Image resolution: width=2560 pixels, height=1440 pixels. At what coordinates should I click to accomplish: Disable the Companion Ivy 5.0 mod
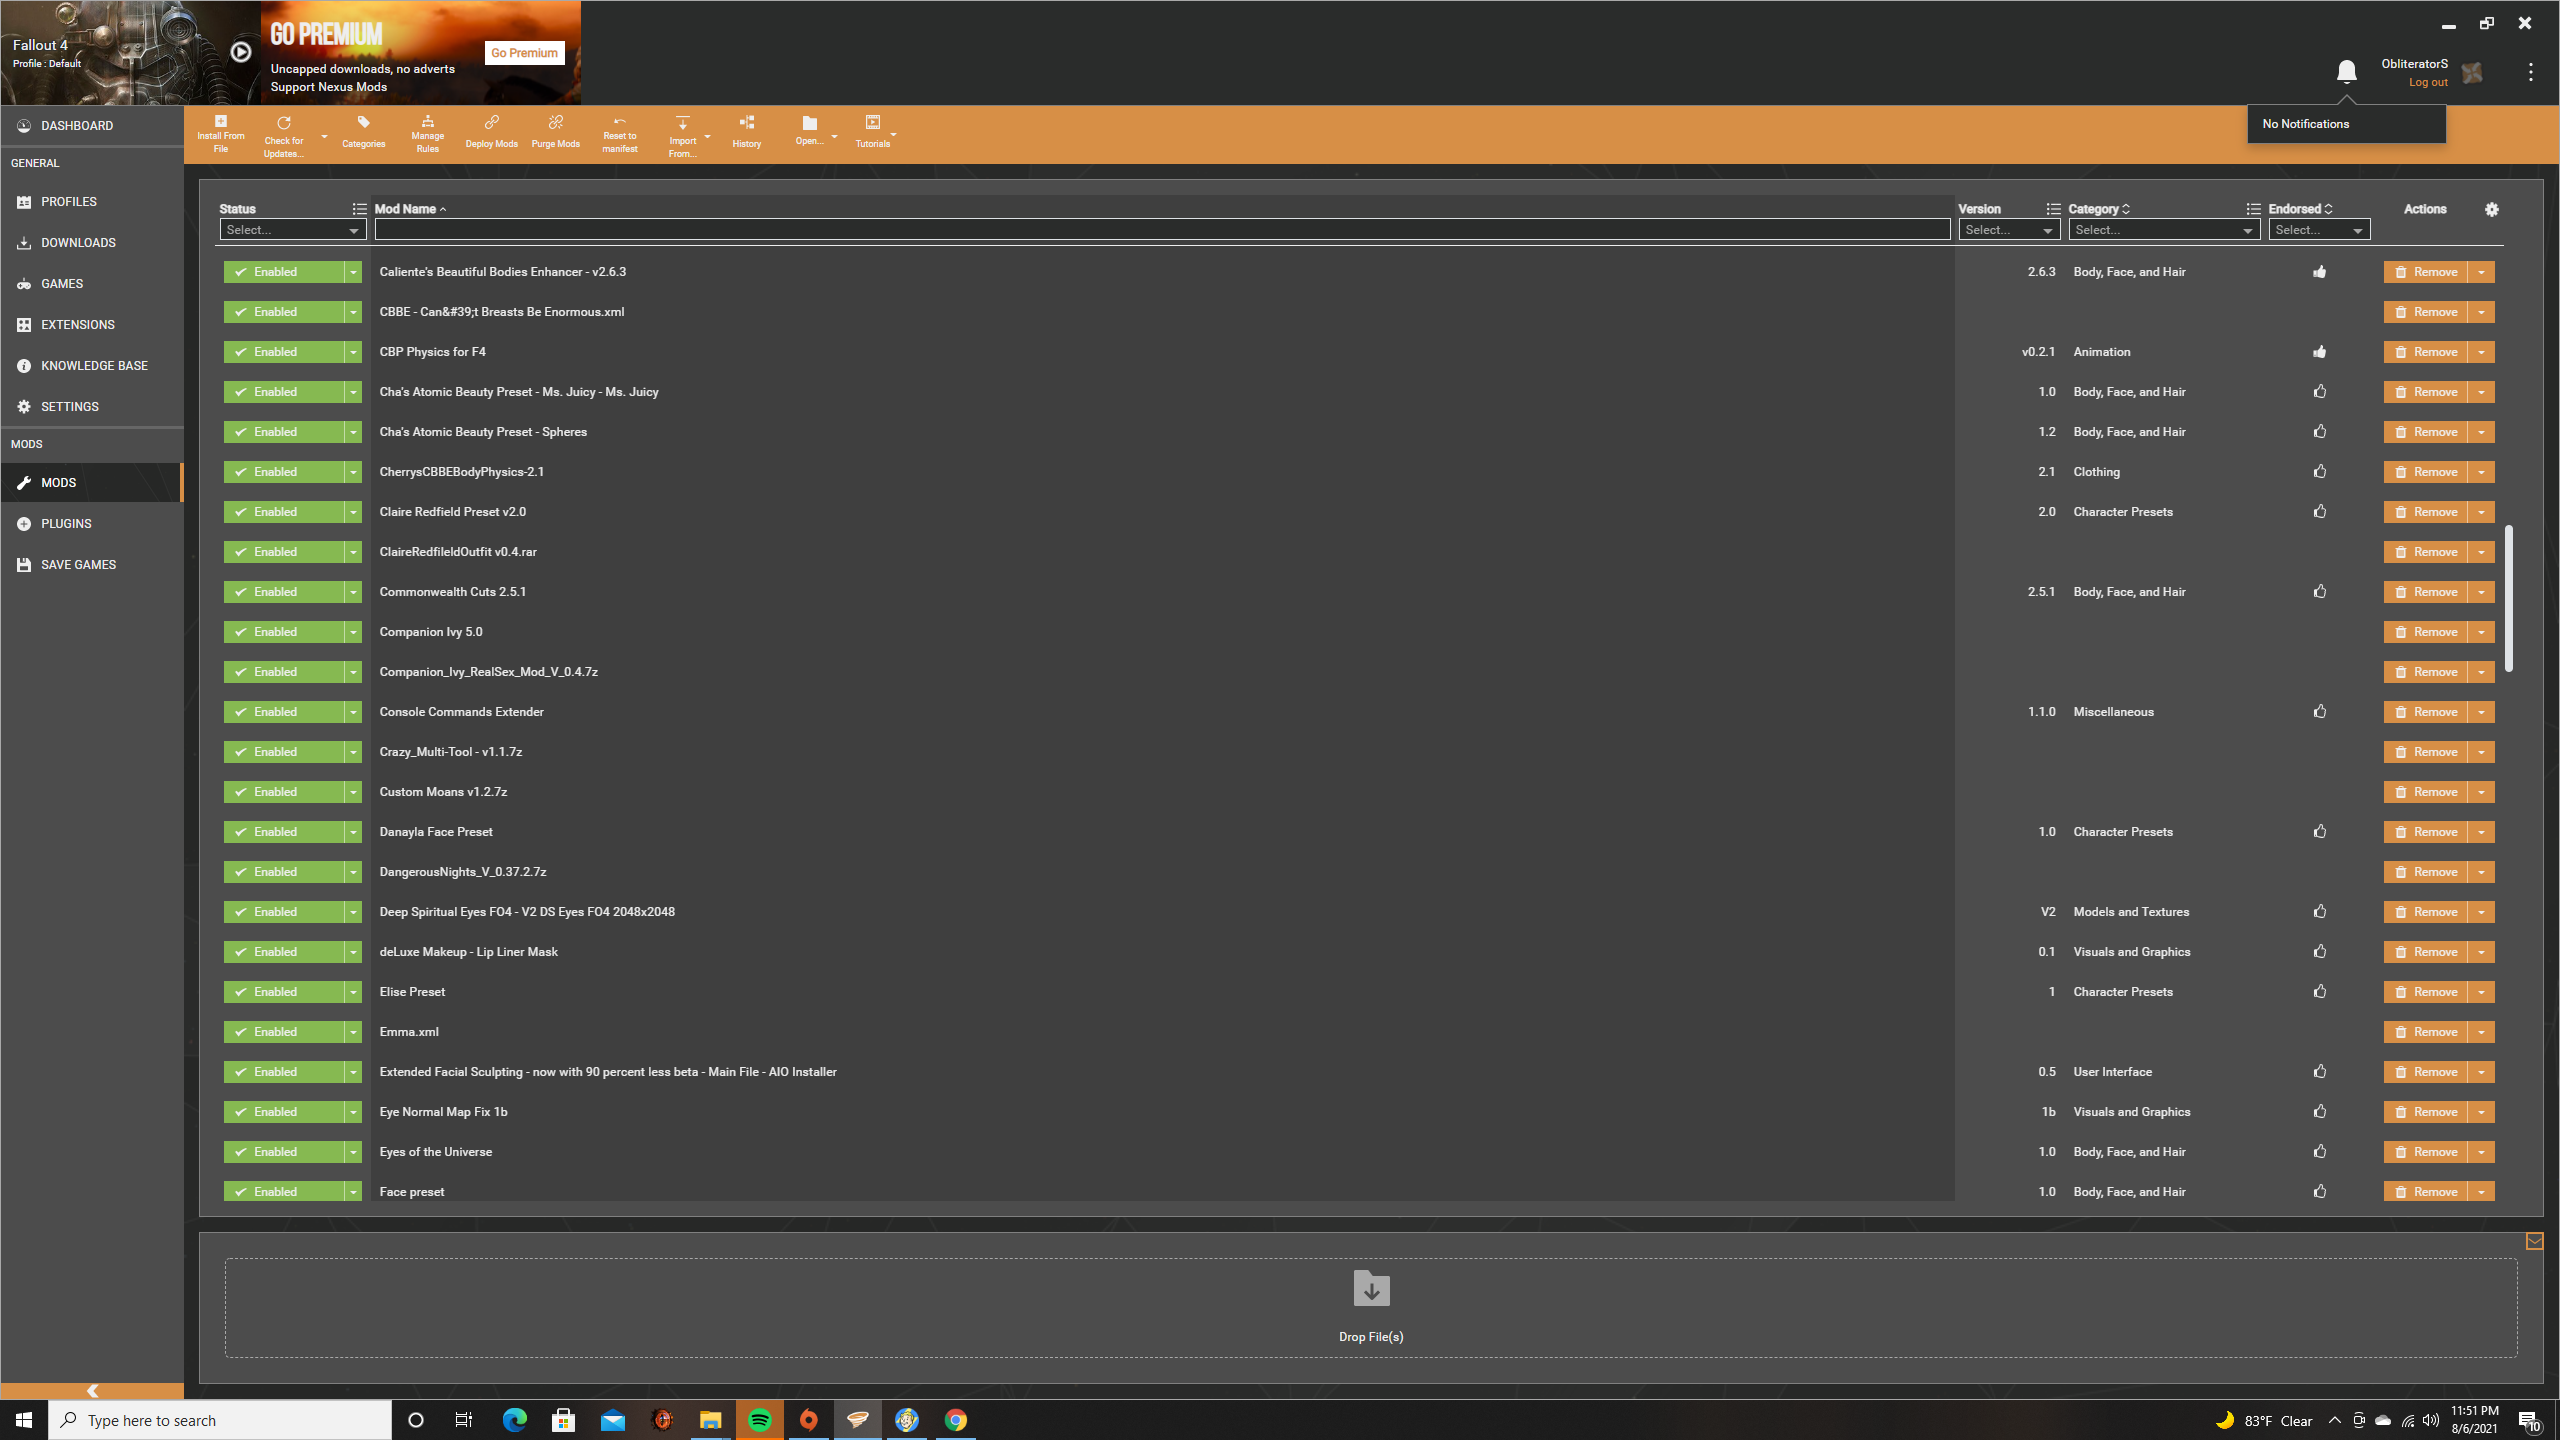point(284,632)
